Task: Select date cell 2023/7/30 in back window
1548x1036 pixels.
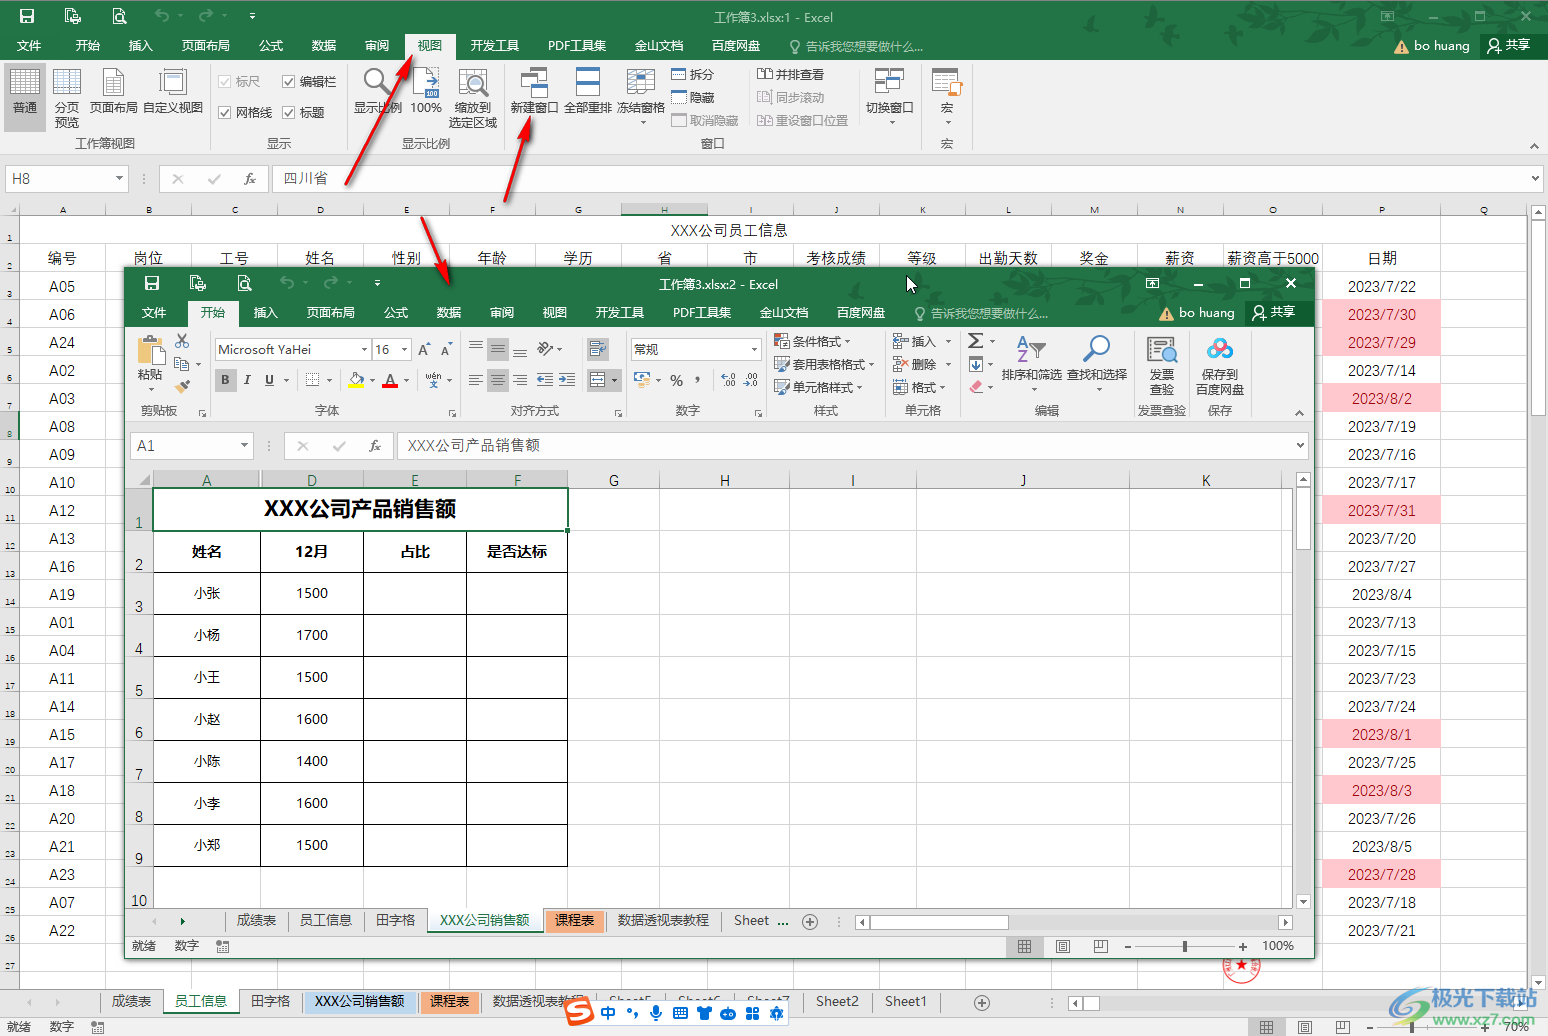Action: point(1381,314)
